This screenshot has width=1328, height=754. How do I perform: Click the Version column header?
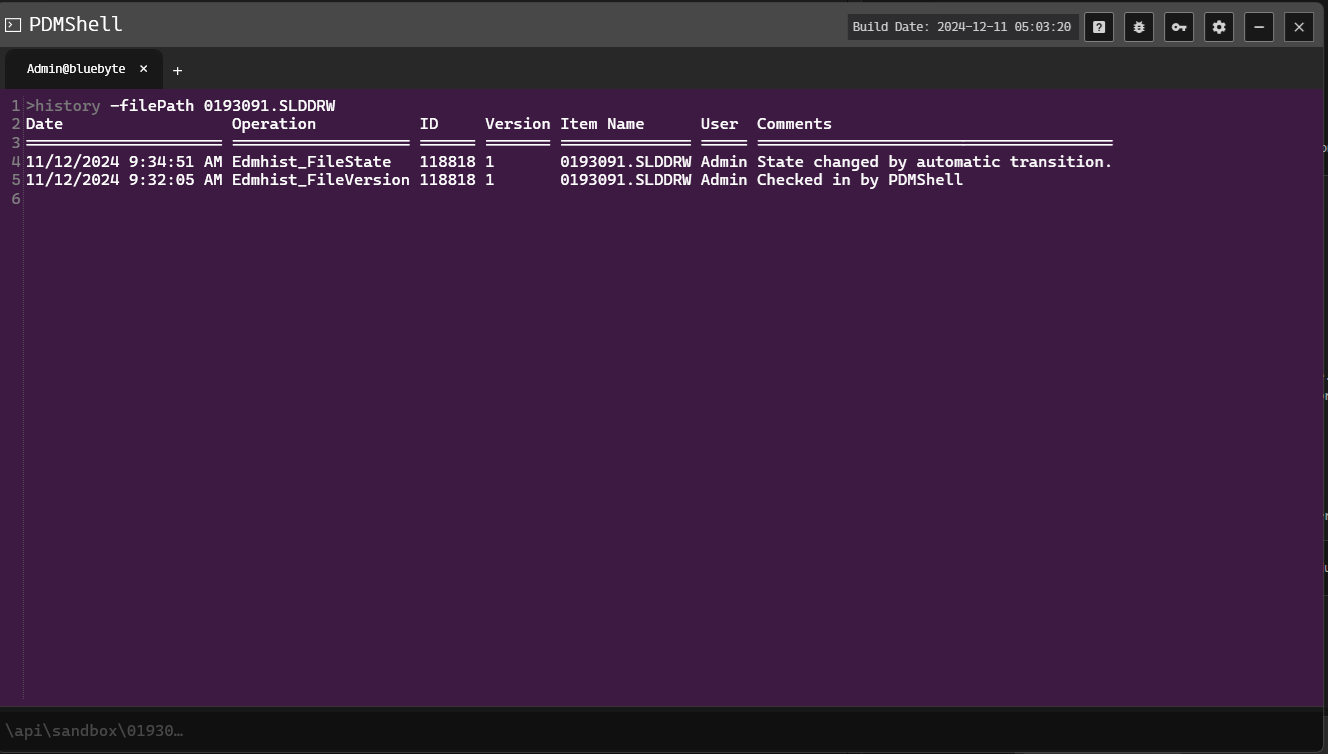[517, 123]
